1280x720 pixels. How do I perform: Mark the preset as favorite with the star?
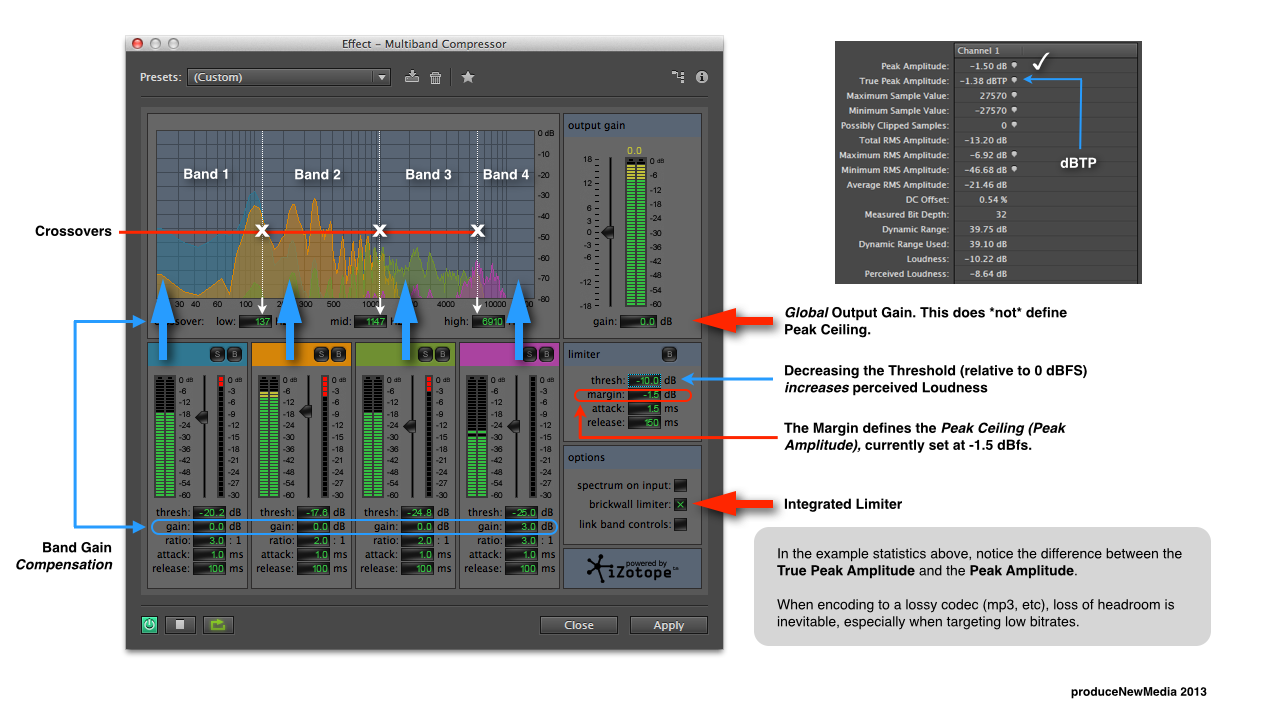tap(467, 77)
